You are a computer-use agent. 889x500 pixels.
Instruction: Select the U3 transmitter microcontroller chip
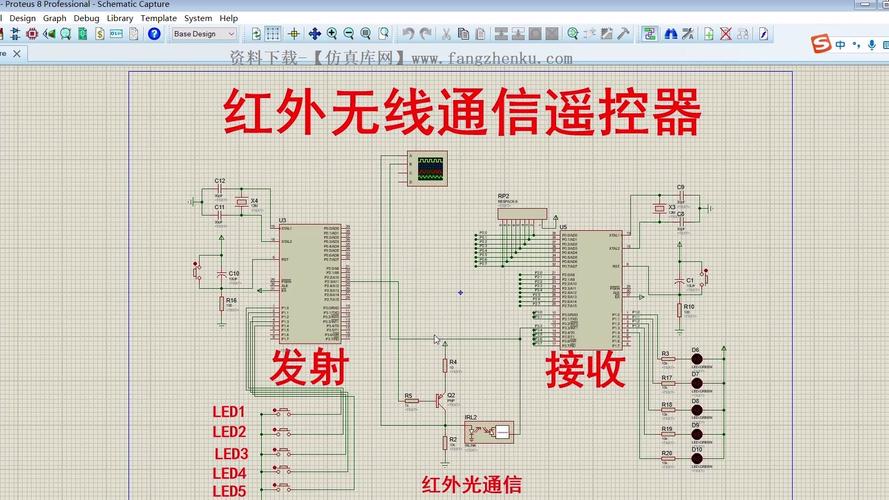coord(310,283)
